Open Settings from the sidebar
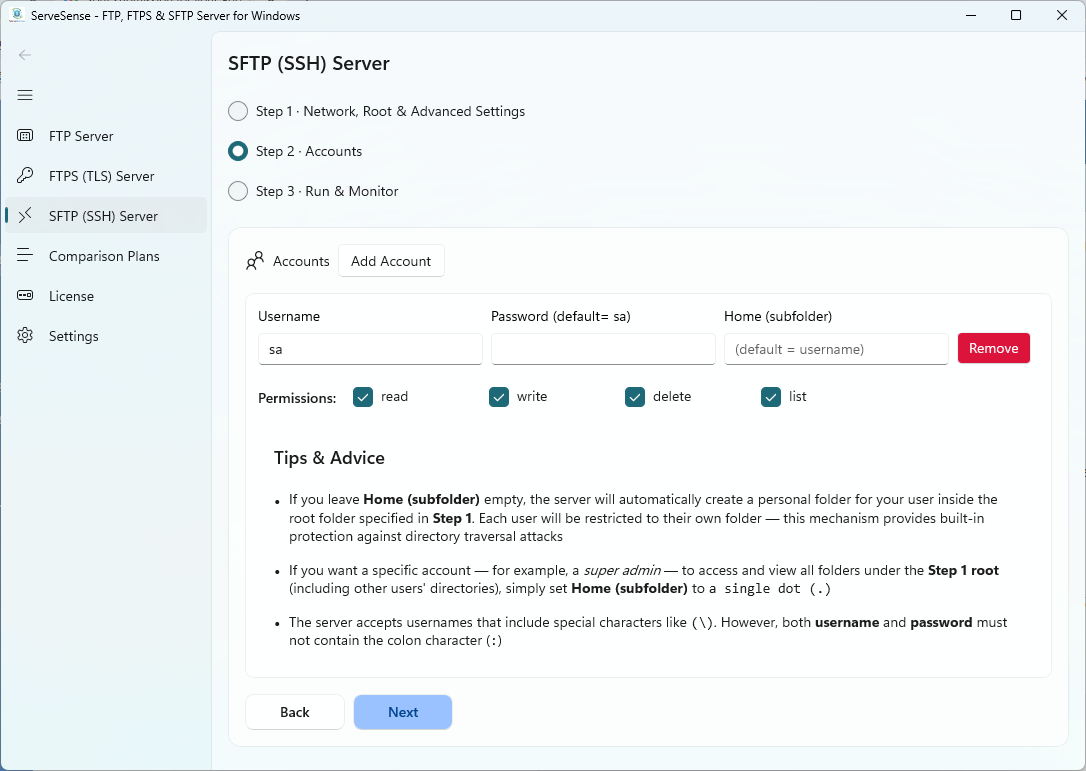Viewport: 1086px width, 771px height. click(106, 336)
